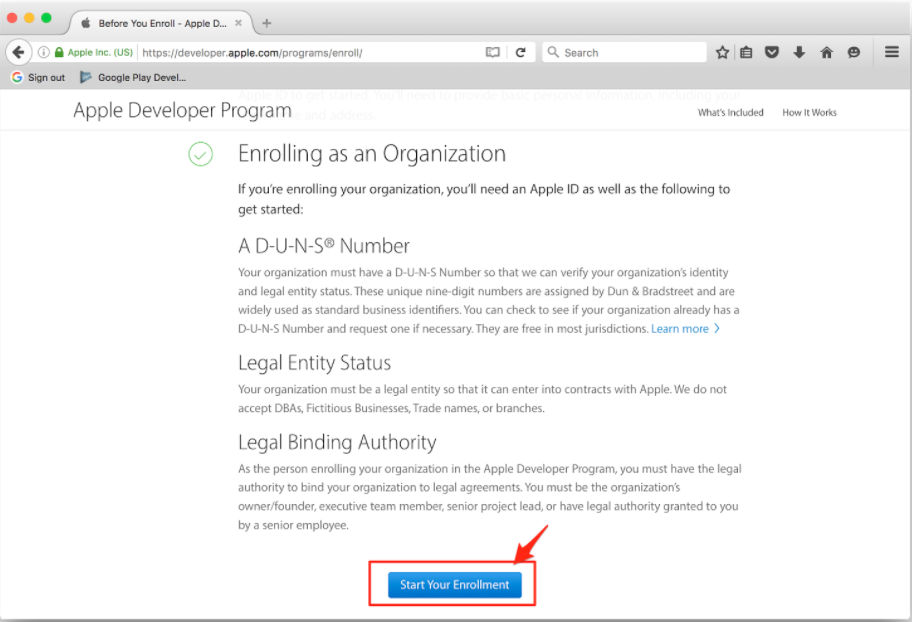This screenshot has height=622, width=912.
Task: Open site information via the info icon
Action: 44,52
